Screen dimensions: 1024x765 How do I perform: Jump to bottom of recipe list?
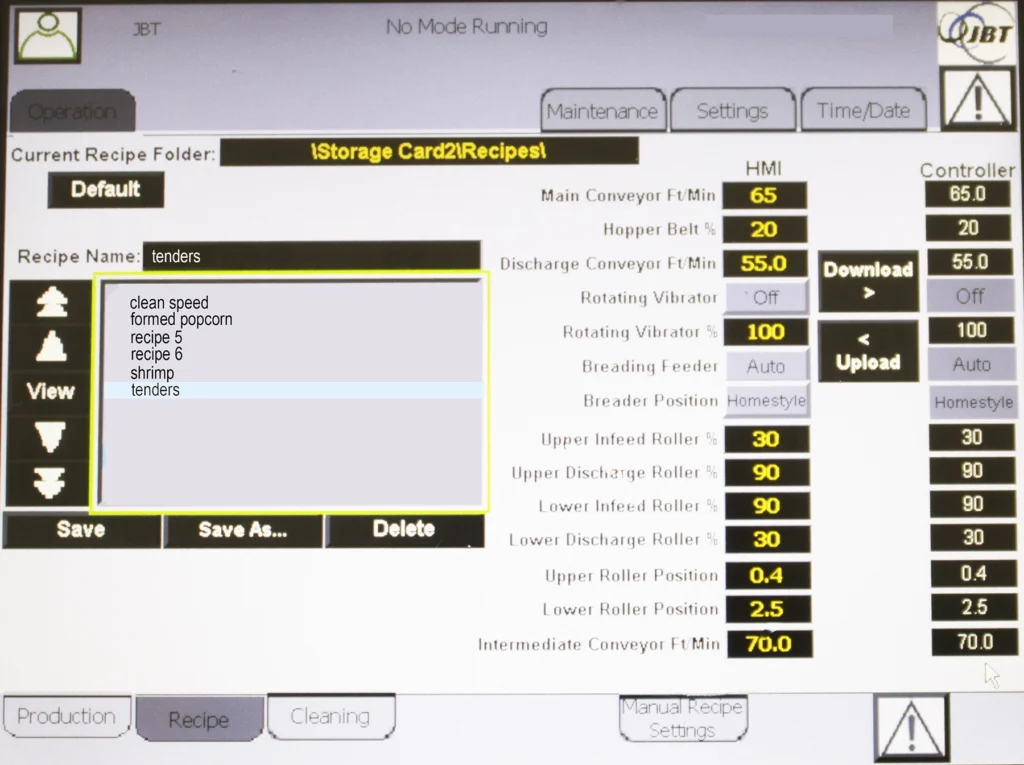tap(50, 482)
